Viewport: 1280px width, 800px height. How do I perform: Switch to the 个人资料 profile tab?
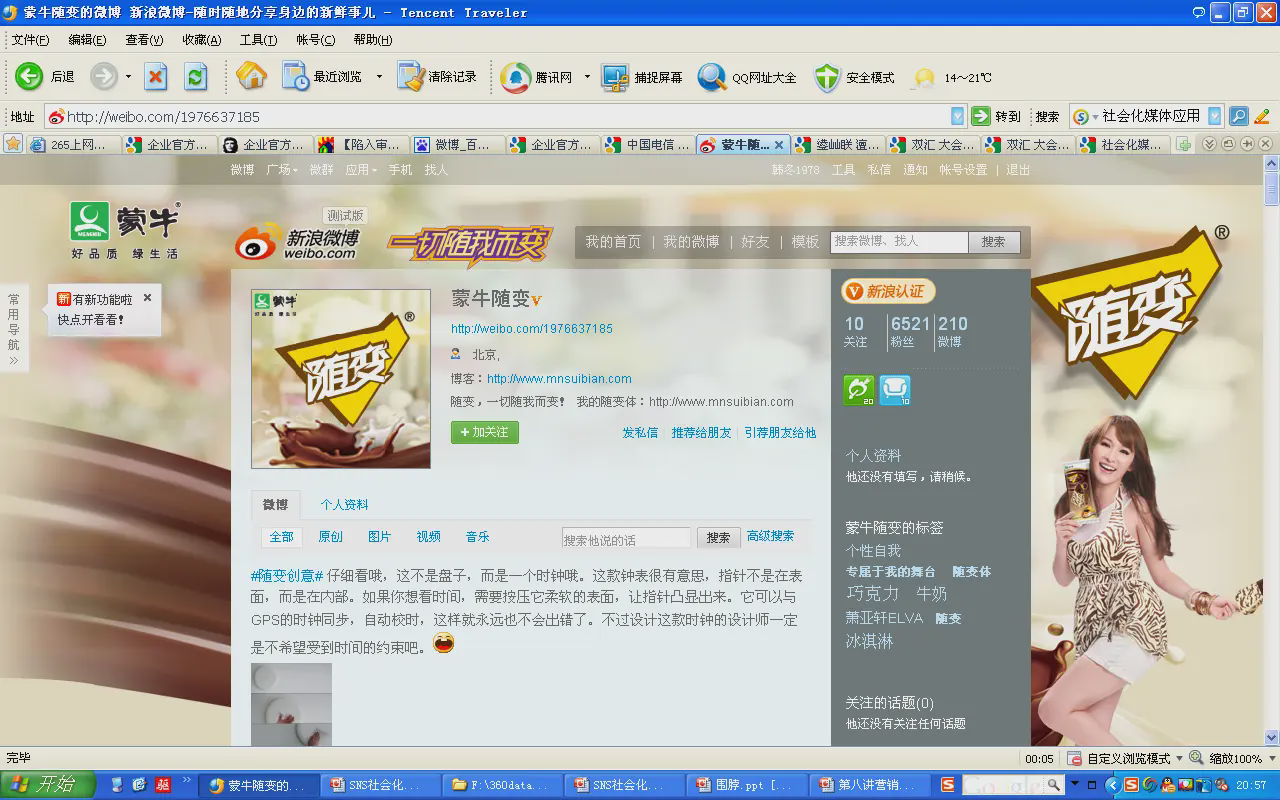344,505
